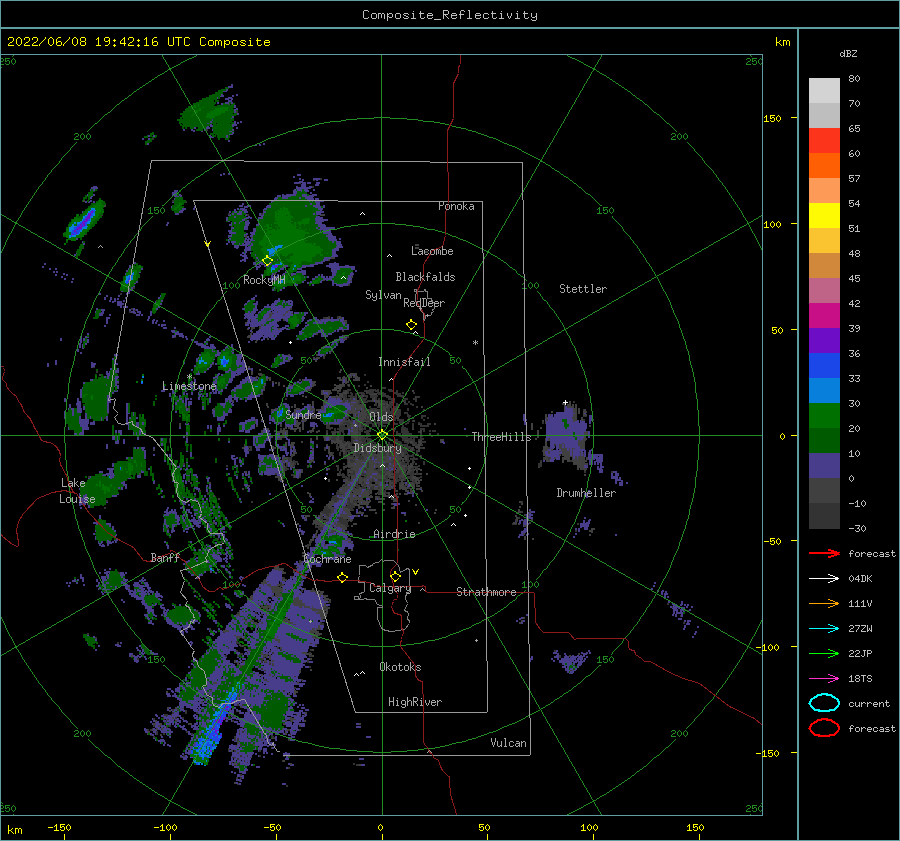The height and width of the screenshot is (841, 900).
Task: Click the 'Limestone' label on the map
Action: pyautogui.click(x=189, y=386)
